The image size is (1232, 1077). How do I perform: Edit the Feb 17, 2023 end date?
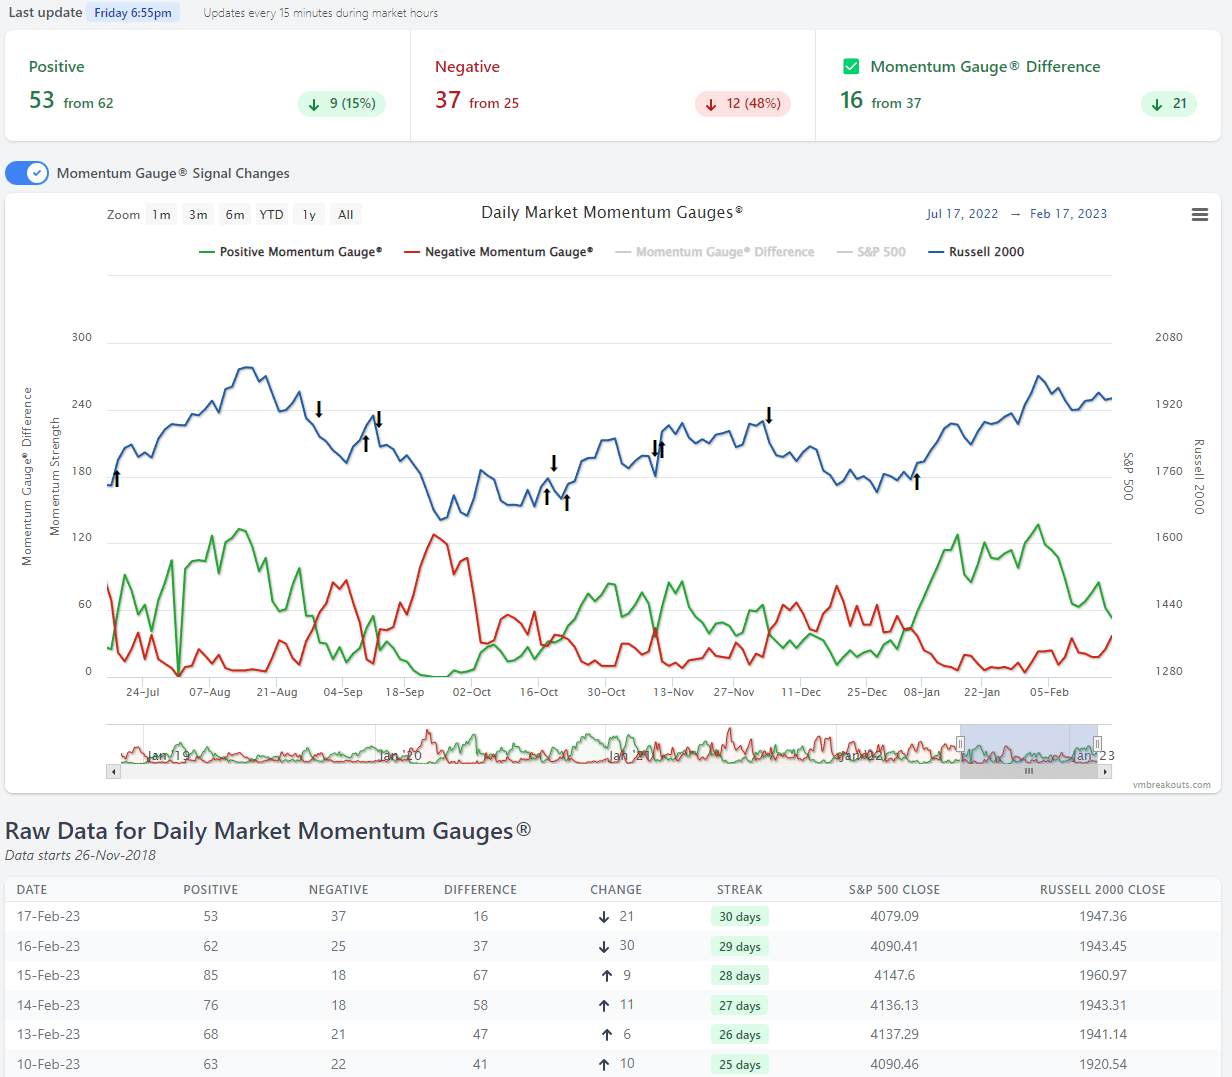click(x=1068, y=214)
